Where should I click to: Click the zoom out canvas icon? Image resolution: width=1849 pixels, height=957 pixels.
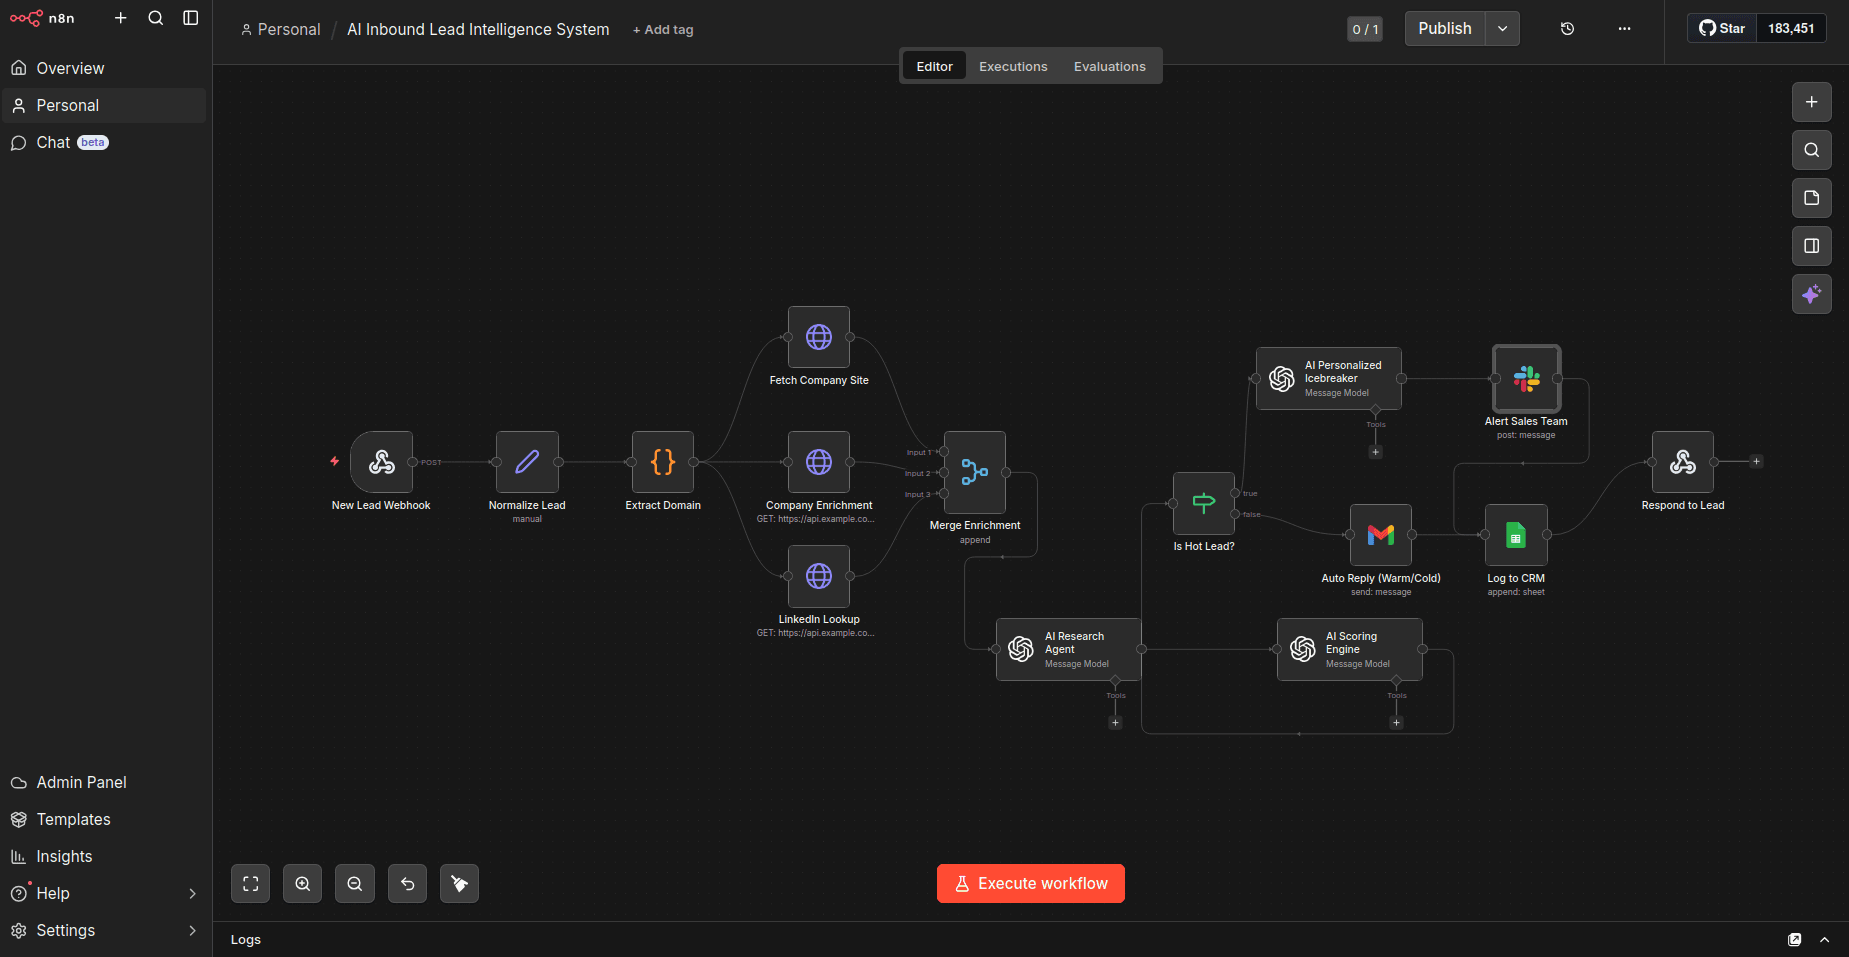(354, 883)
